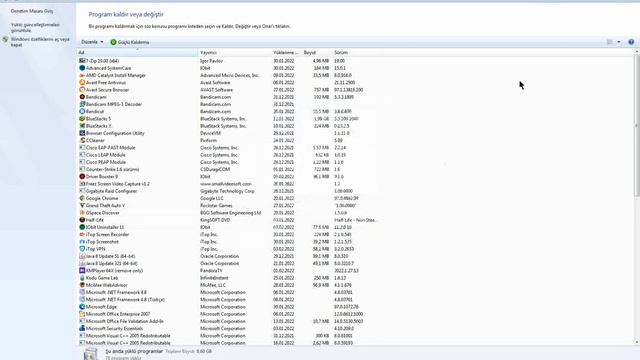Click the Microsoft Edge icon
Viewport: 640px width, 360px height.
coord(82,307)
